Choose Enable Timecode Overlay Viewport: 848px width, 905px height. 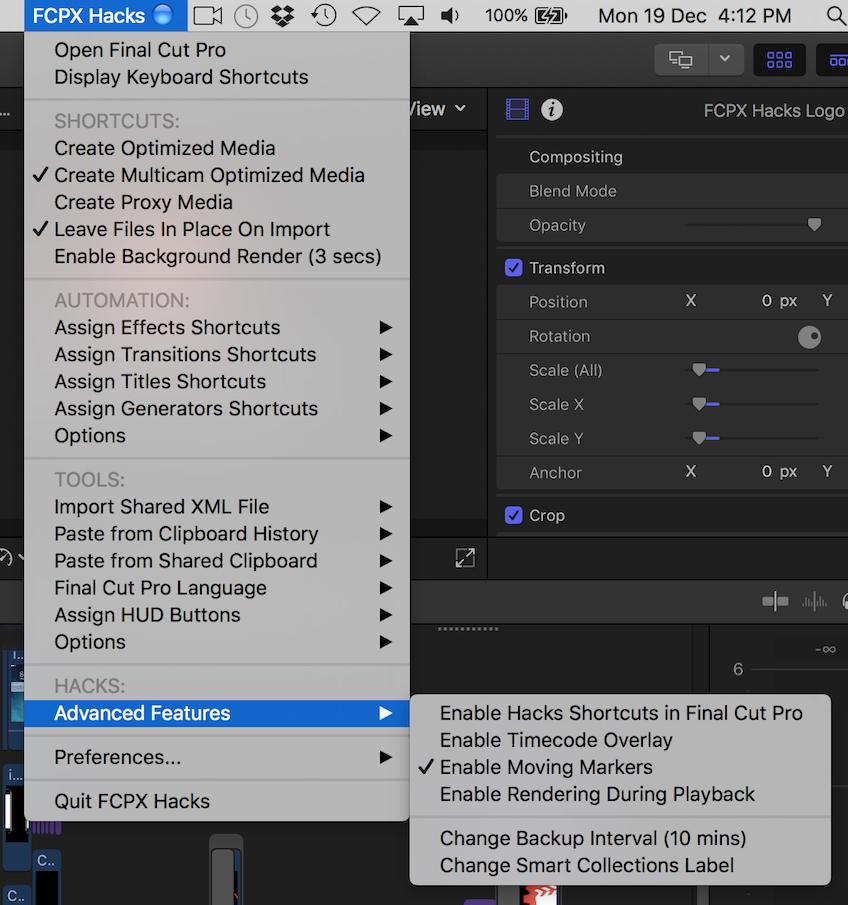click(x=556, y=740)
